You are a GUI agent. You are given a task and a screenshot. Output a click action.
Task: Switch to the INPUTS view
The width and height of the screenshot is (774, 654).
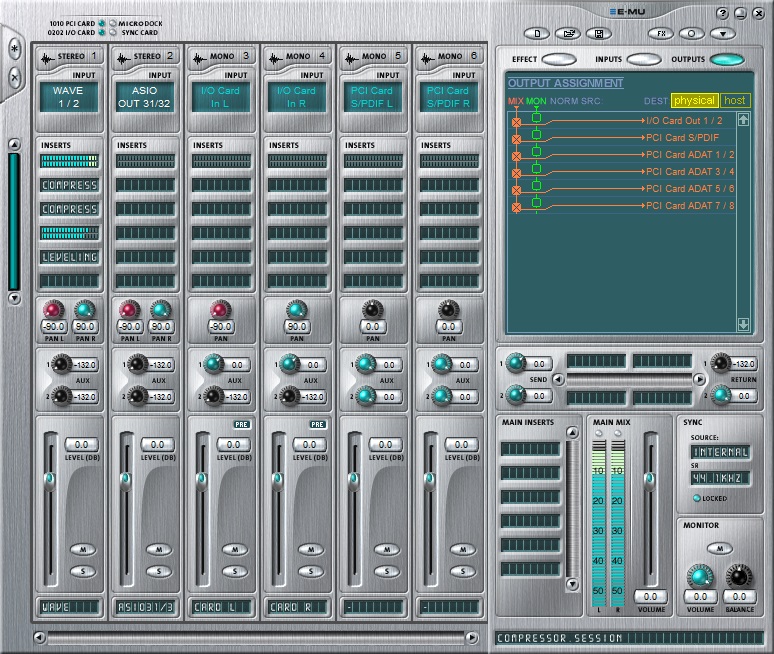click(x=644, y=60)
